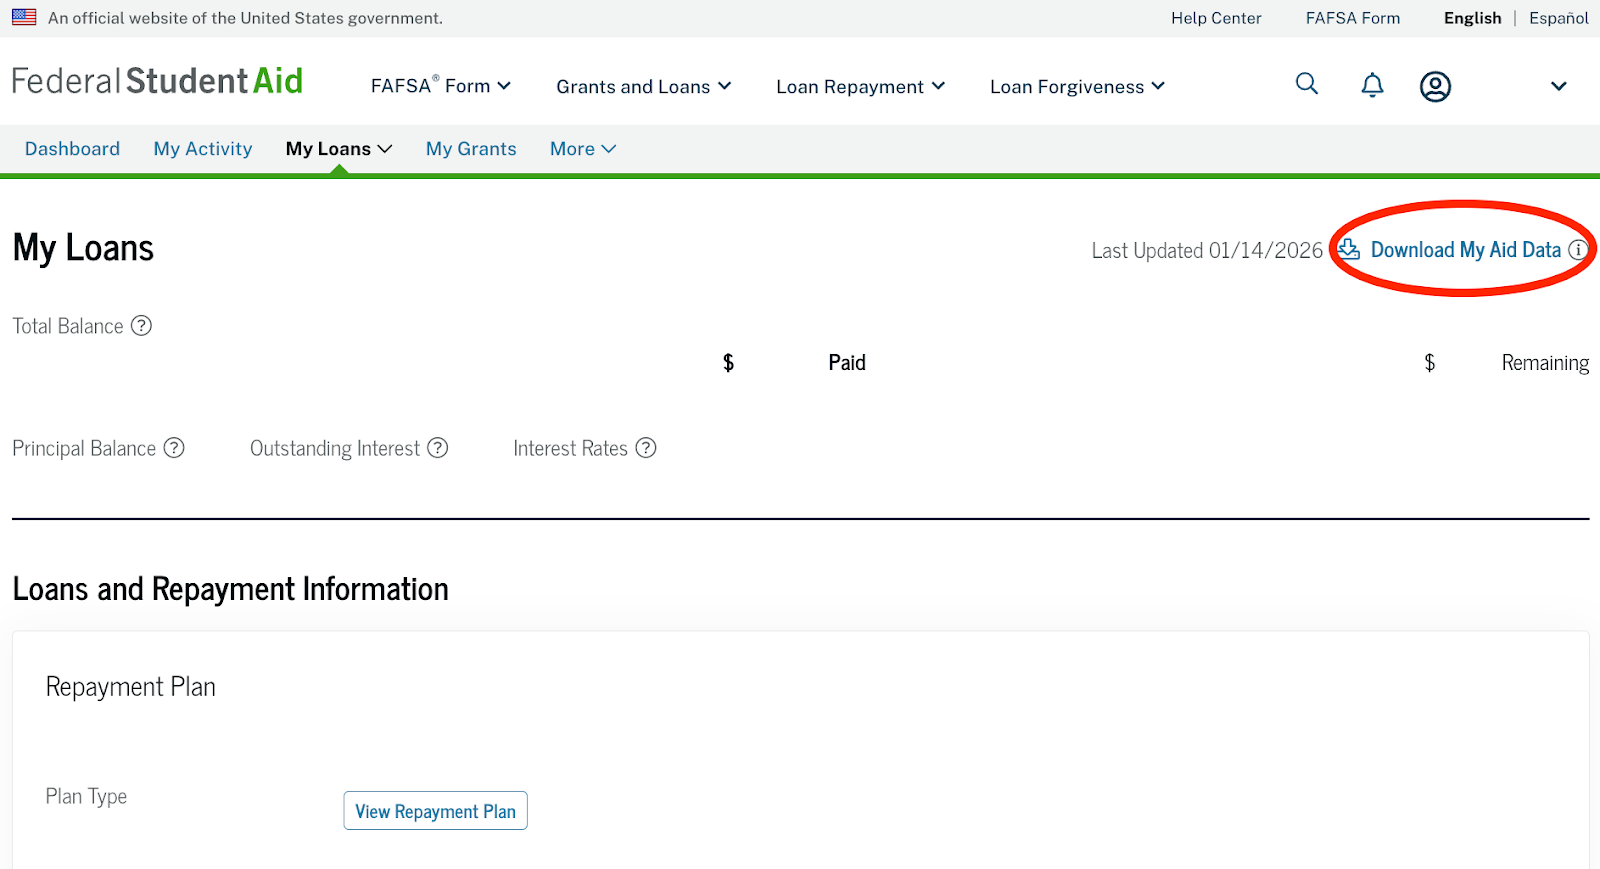Open the Loan Repayment dropdown

860,87
